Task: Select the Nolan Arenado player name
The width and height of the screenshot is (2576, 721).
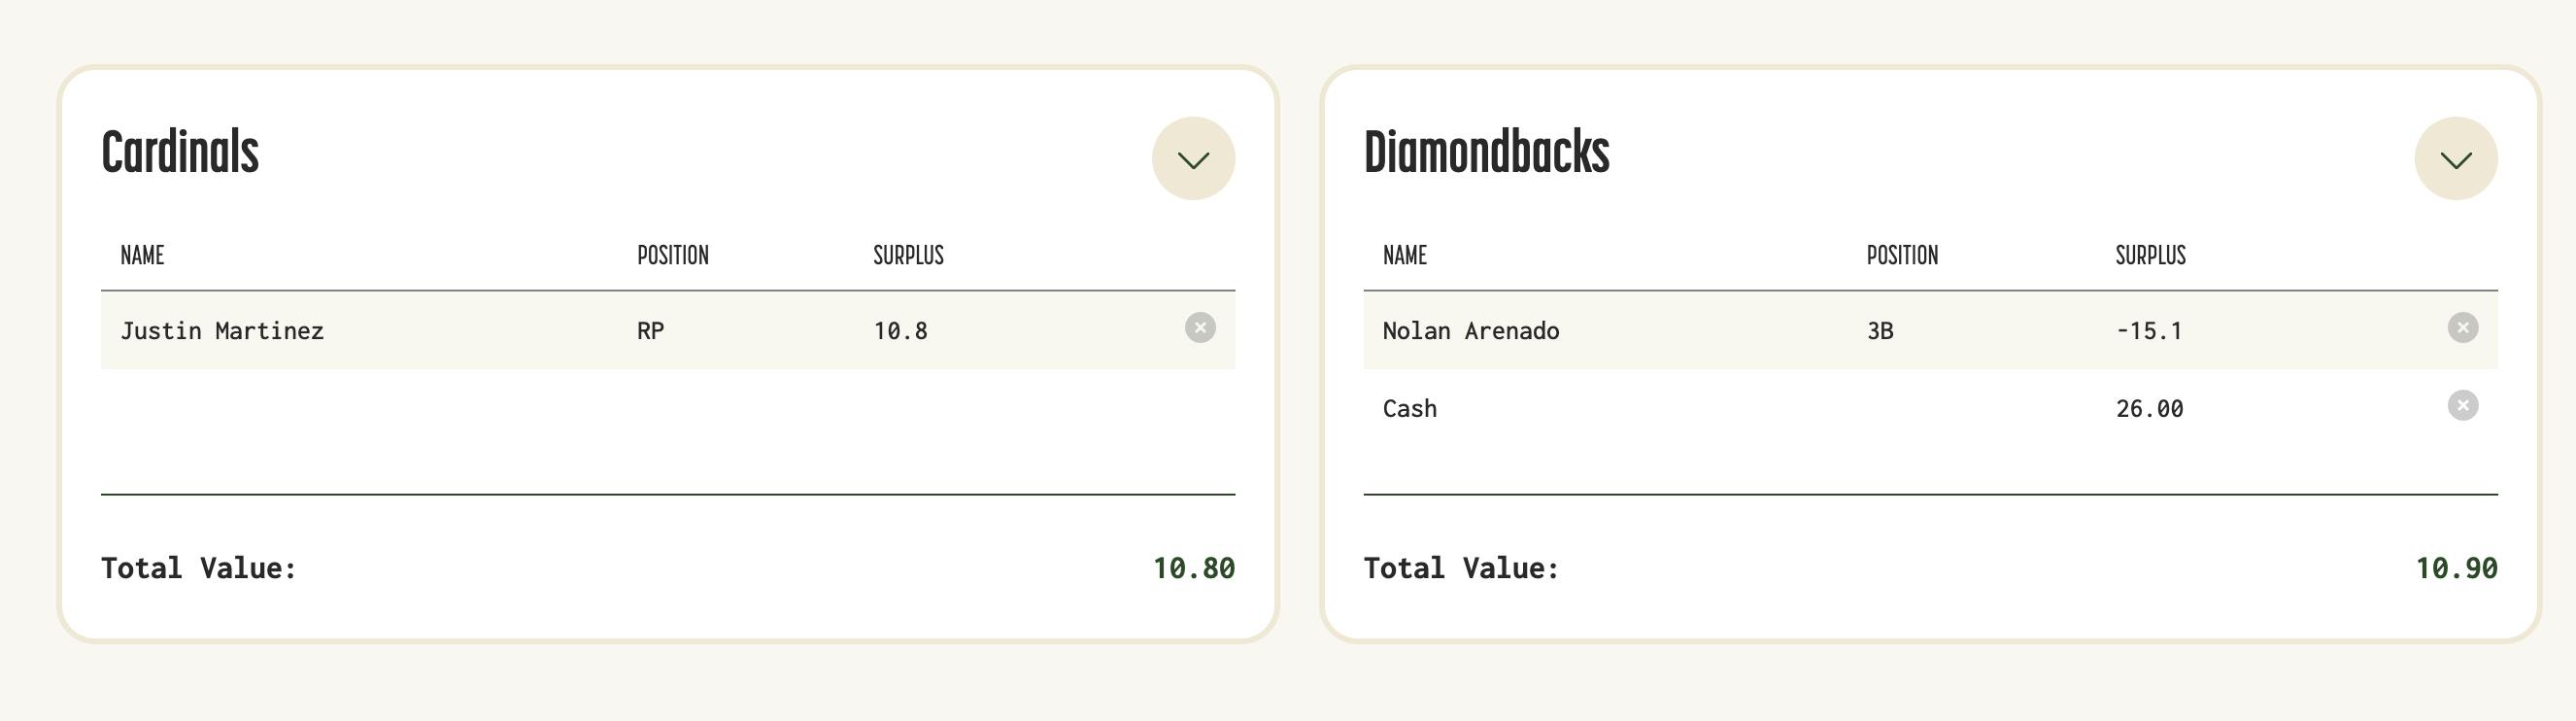Action: [x=1470, y=331]
